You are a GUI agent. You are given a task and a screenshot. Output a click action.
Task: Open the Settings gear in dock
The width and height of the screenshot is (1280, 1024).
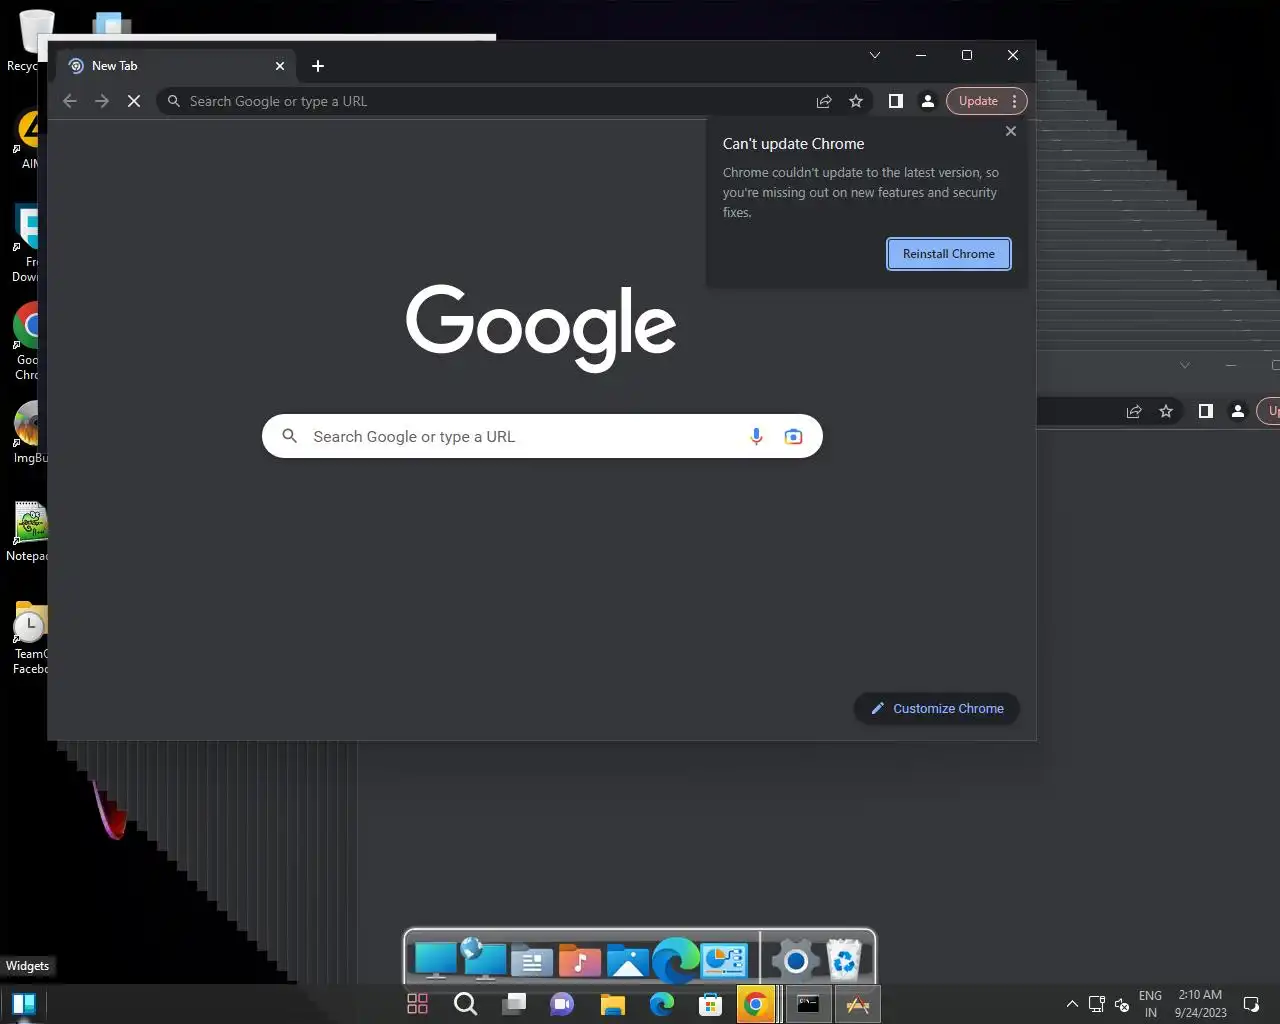coord(796,961)
